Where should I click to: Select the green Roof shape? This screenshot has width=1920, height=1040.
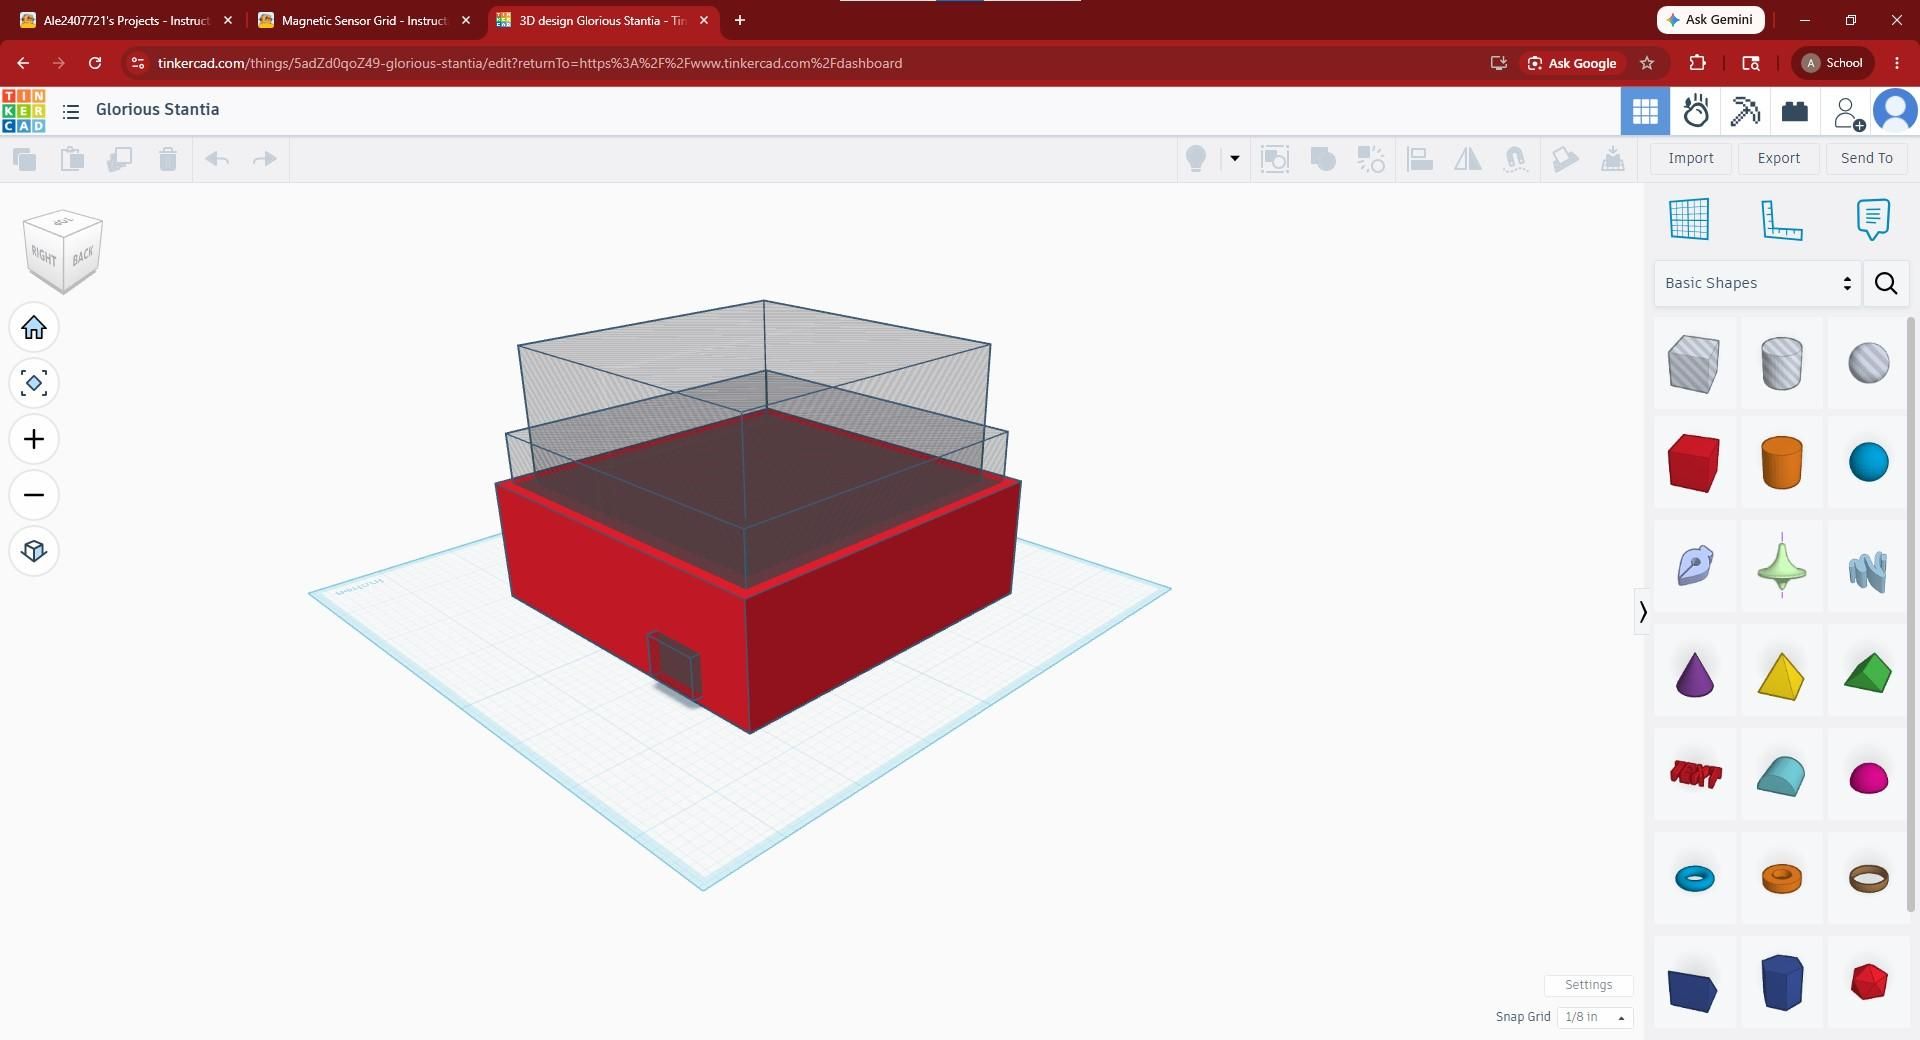(1868, 673)
